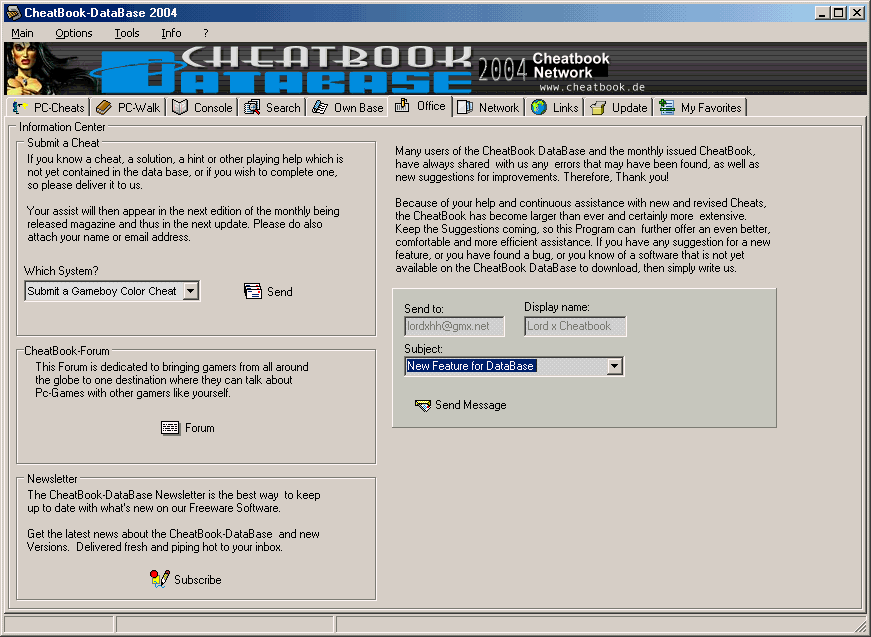Click the Search tab icon
Viewport: 871px width, 637px height.
(x=252, y=108)
